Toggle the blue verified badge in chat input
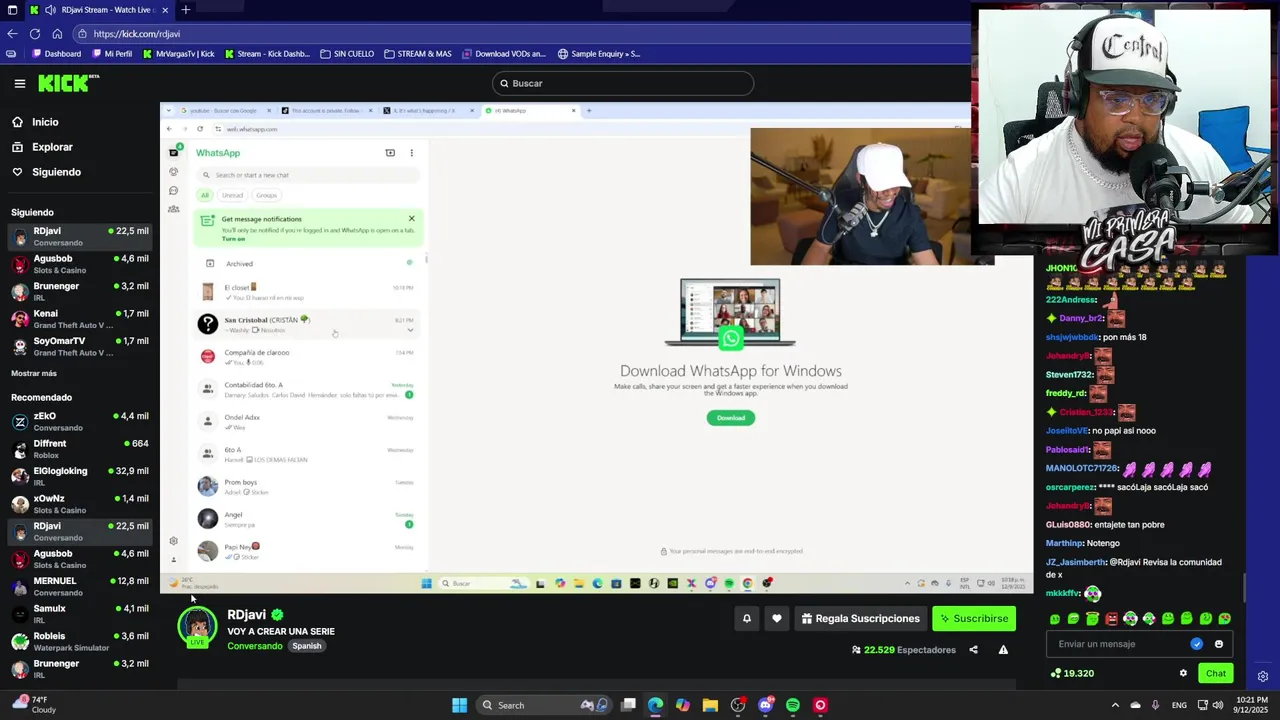Image resolution: width=1280 pixels, height=720 pixels. (1197, 644)
